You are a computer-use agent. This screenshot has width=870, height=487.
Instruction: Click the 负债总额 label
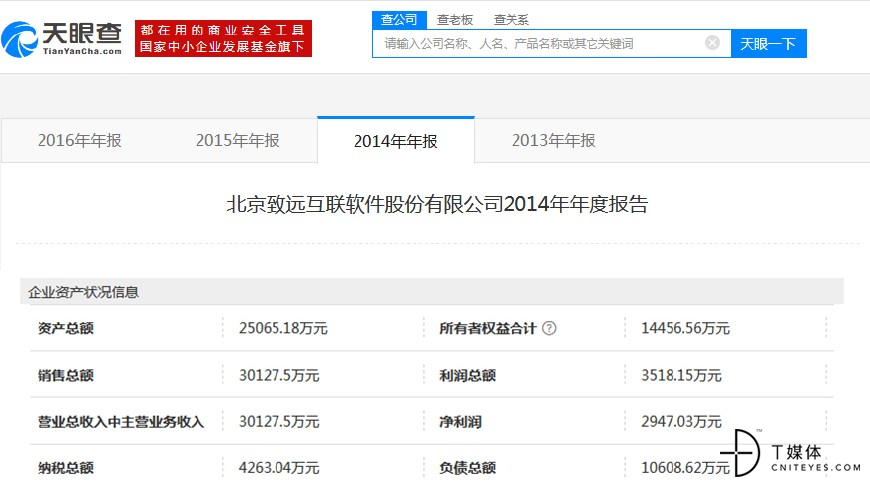pyautogui.click(x=467, y=468)
